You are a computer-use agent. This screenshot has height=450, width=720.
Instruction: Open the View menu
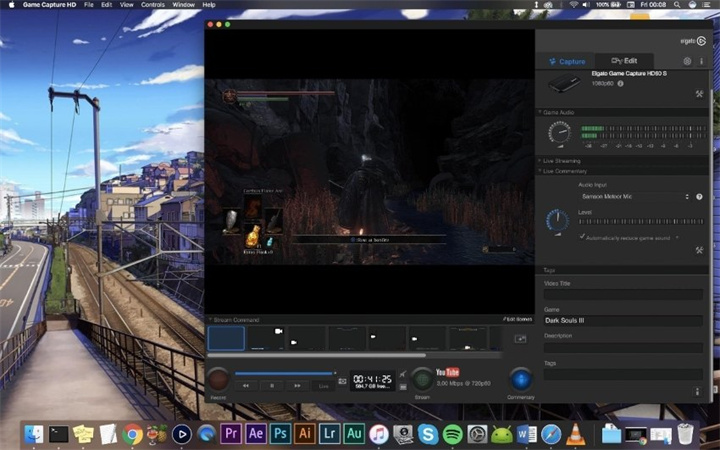pyautogui.click(x=126, y=5)
